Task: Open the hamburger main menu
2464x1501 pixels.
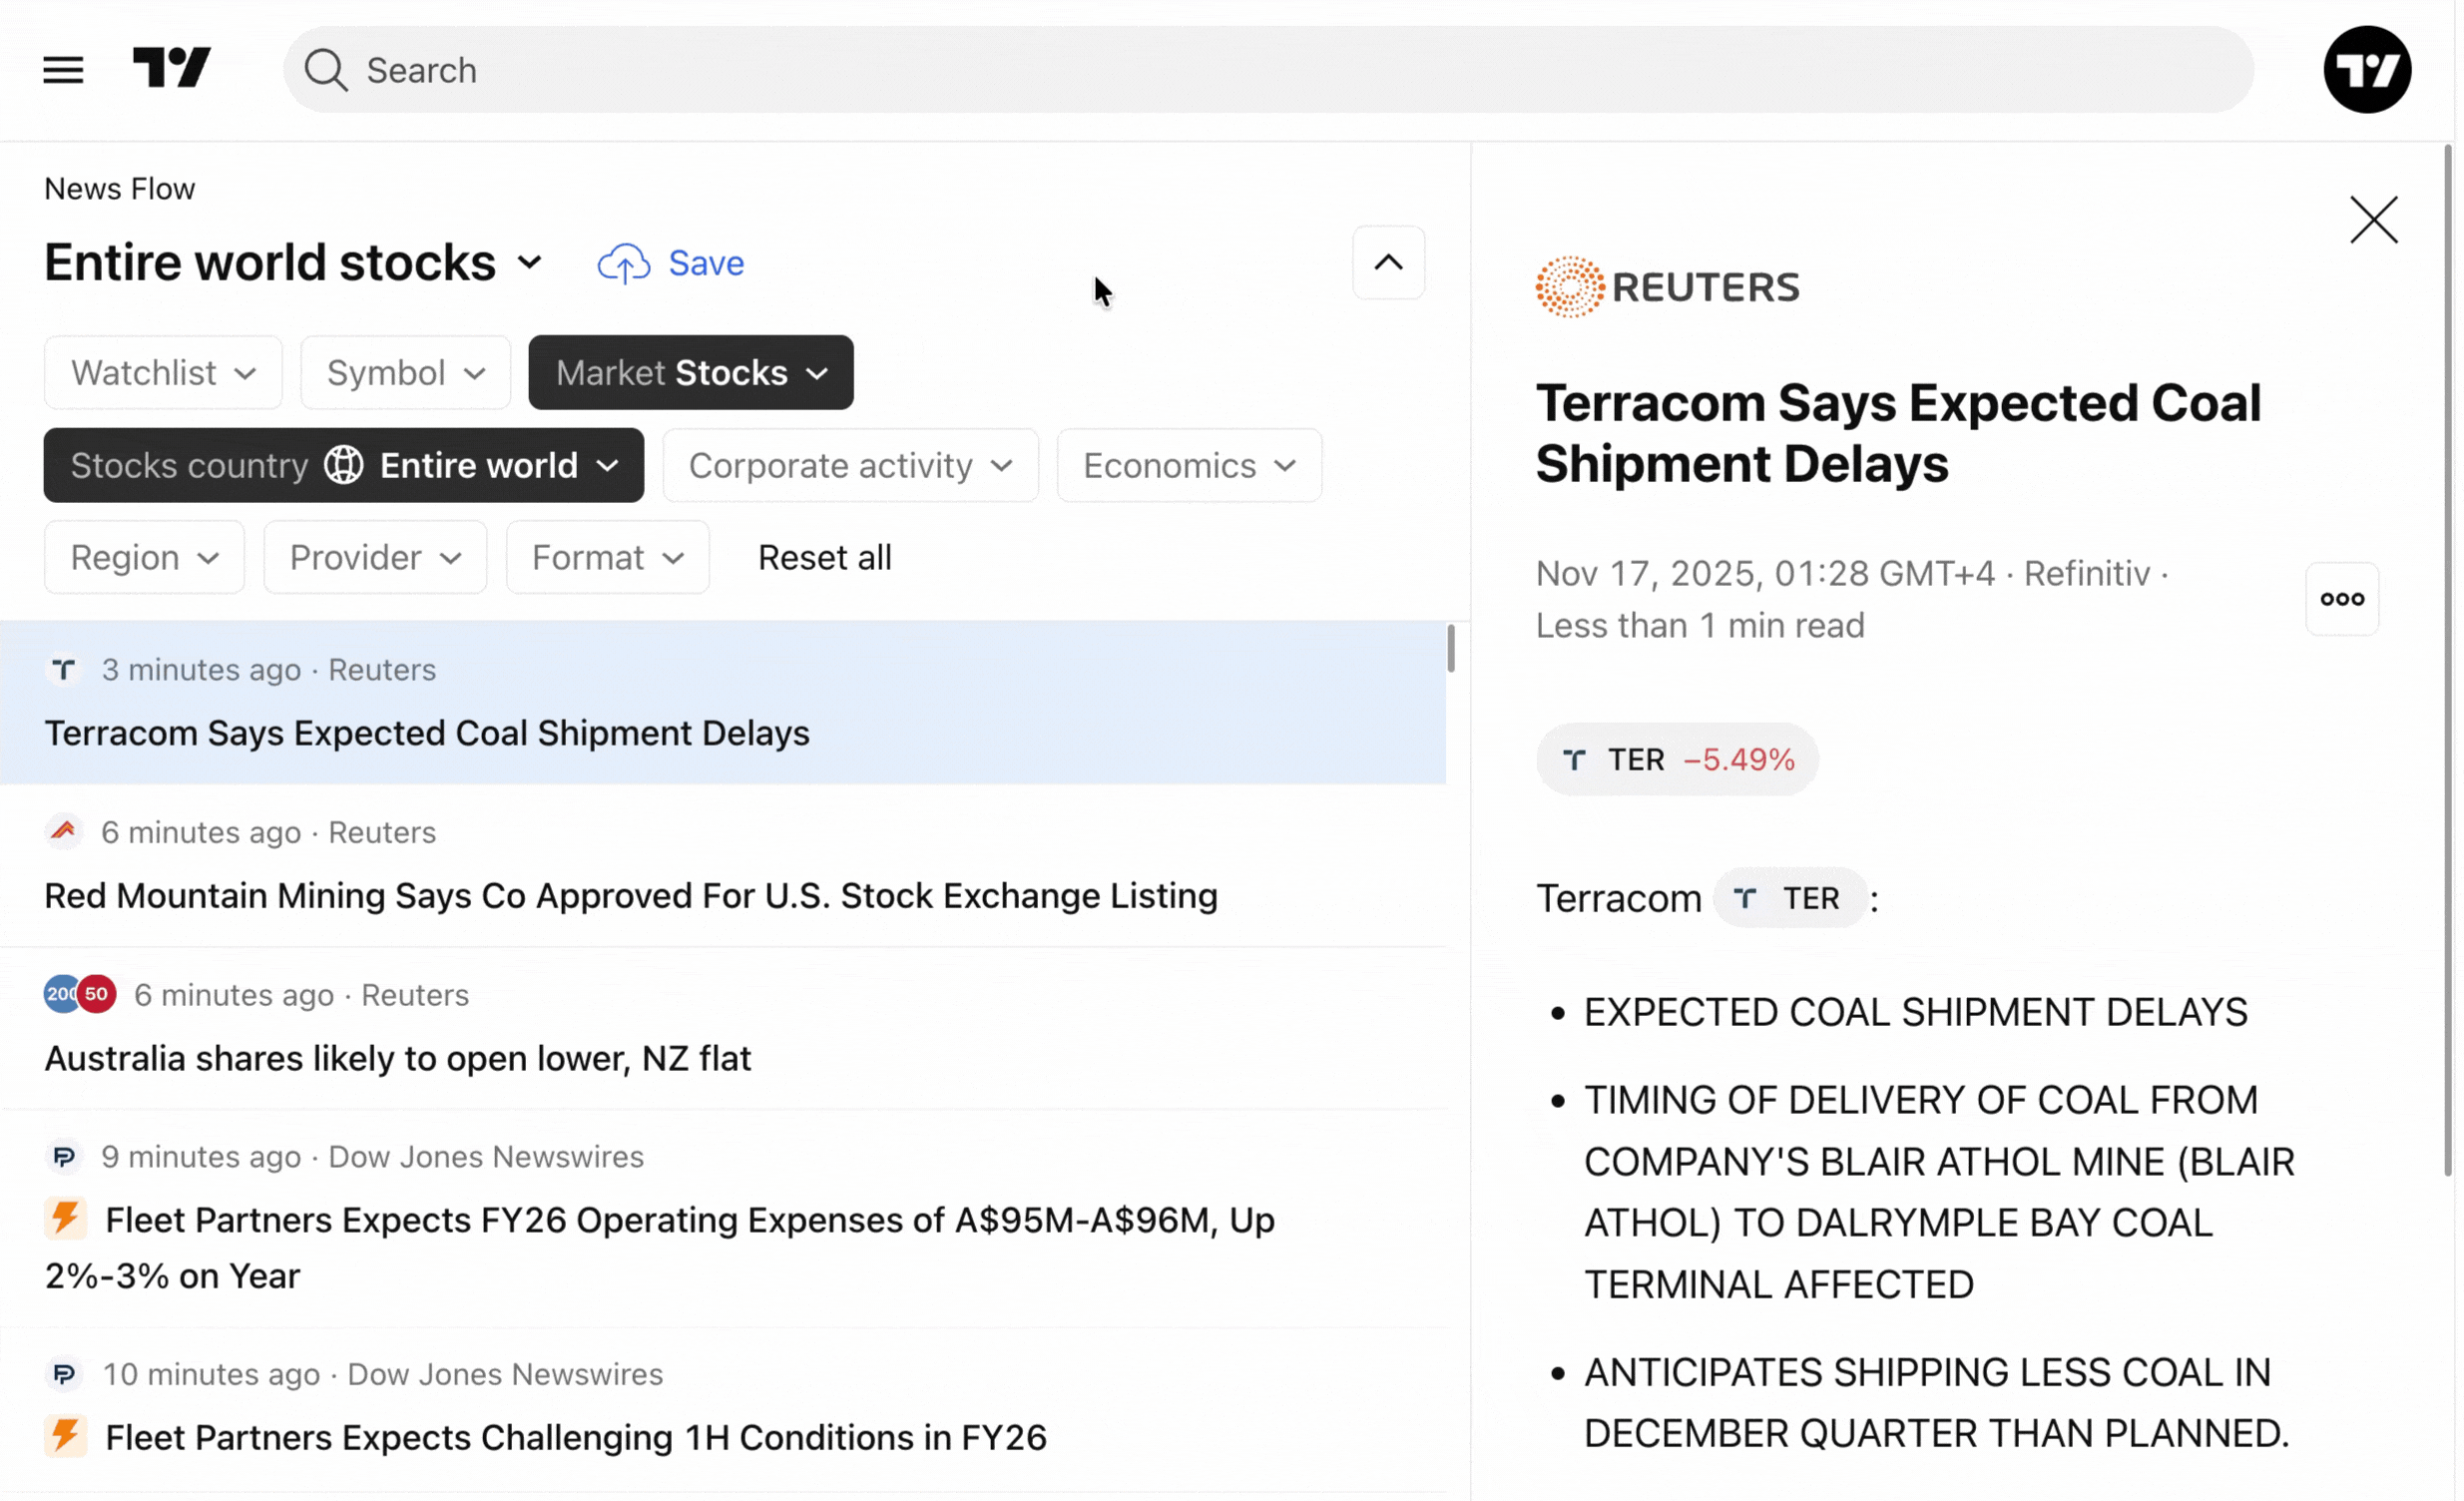Action: tap(63, 70)
